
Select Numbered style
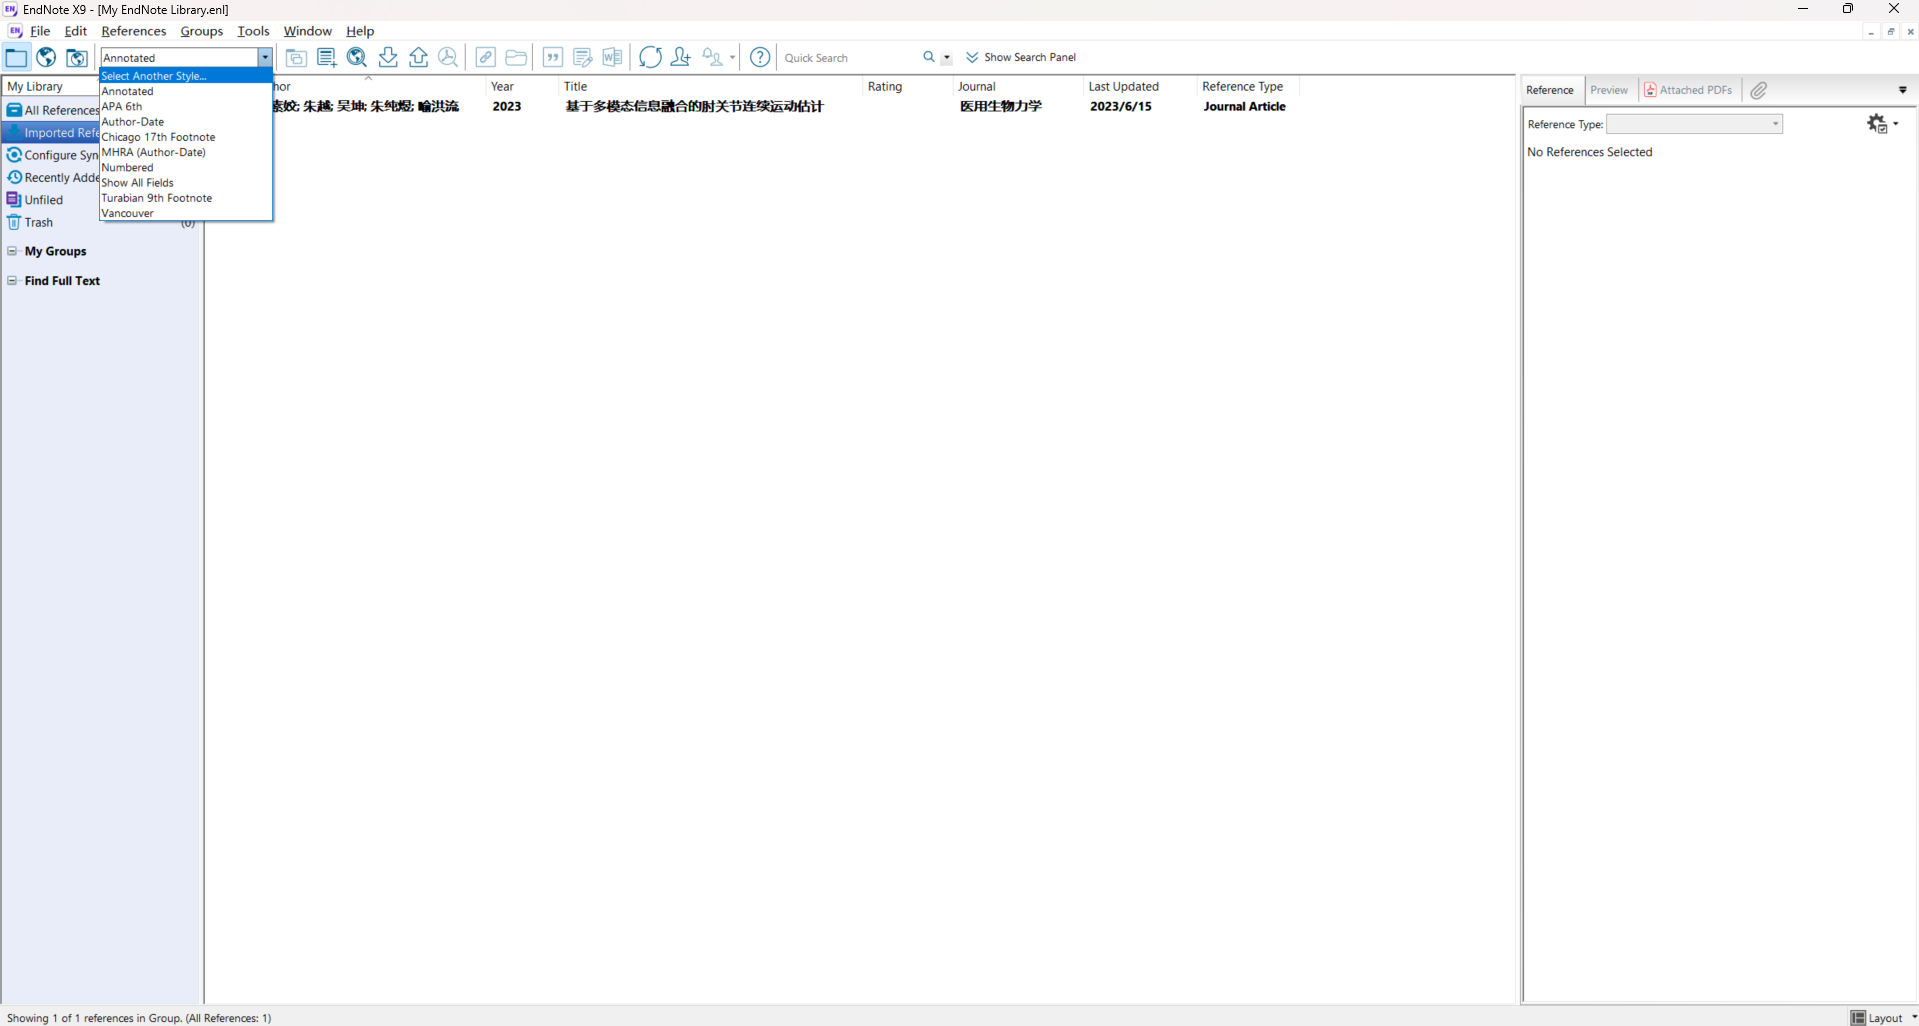point(186,167)
